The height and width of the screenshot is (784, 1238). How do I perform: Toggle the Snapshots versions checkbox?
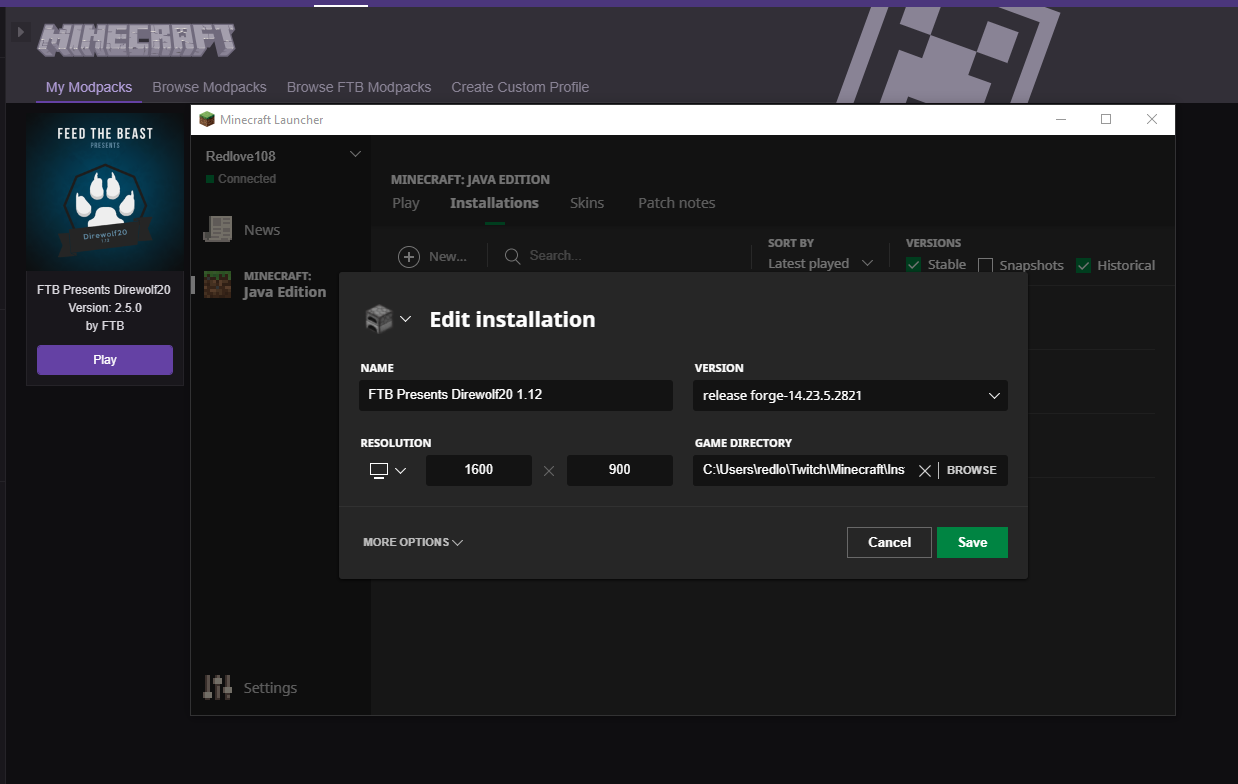985,265
